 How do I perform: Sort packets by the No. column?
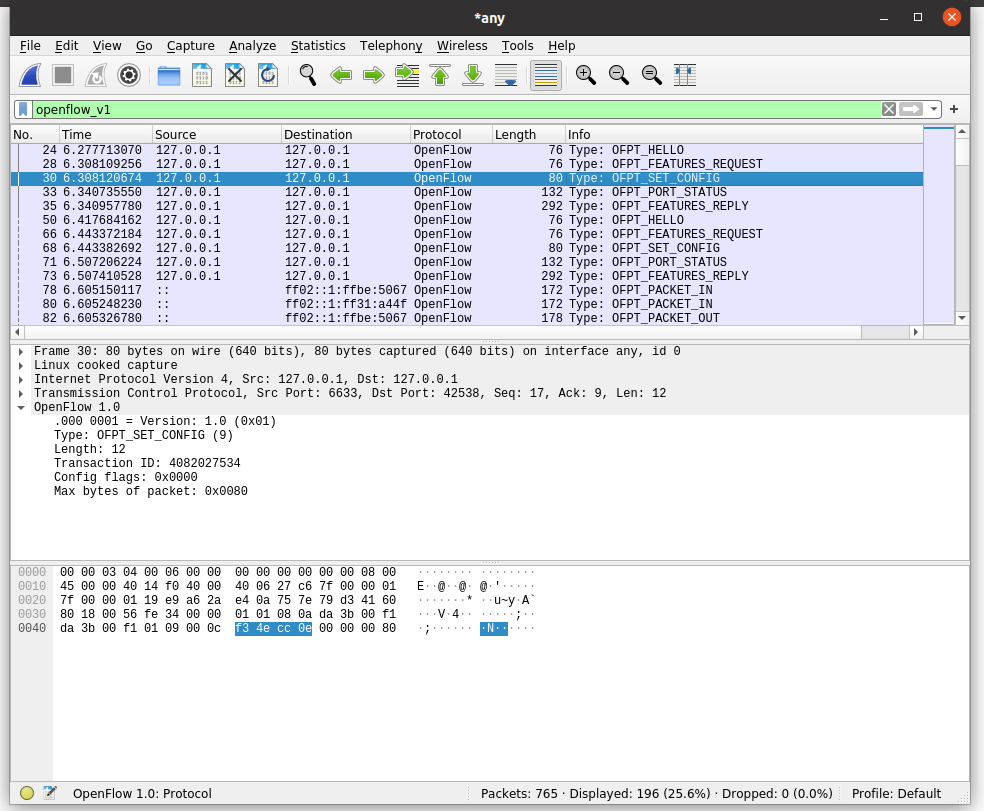click(35, 134)
